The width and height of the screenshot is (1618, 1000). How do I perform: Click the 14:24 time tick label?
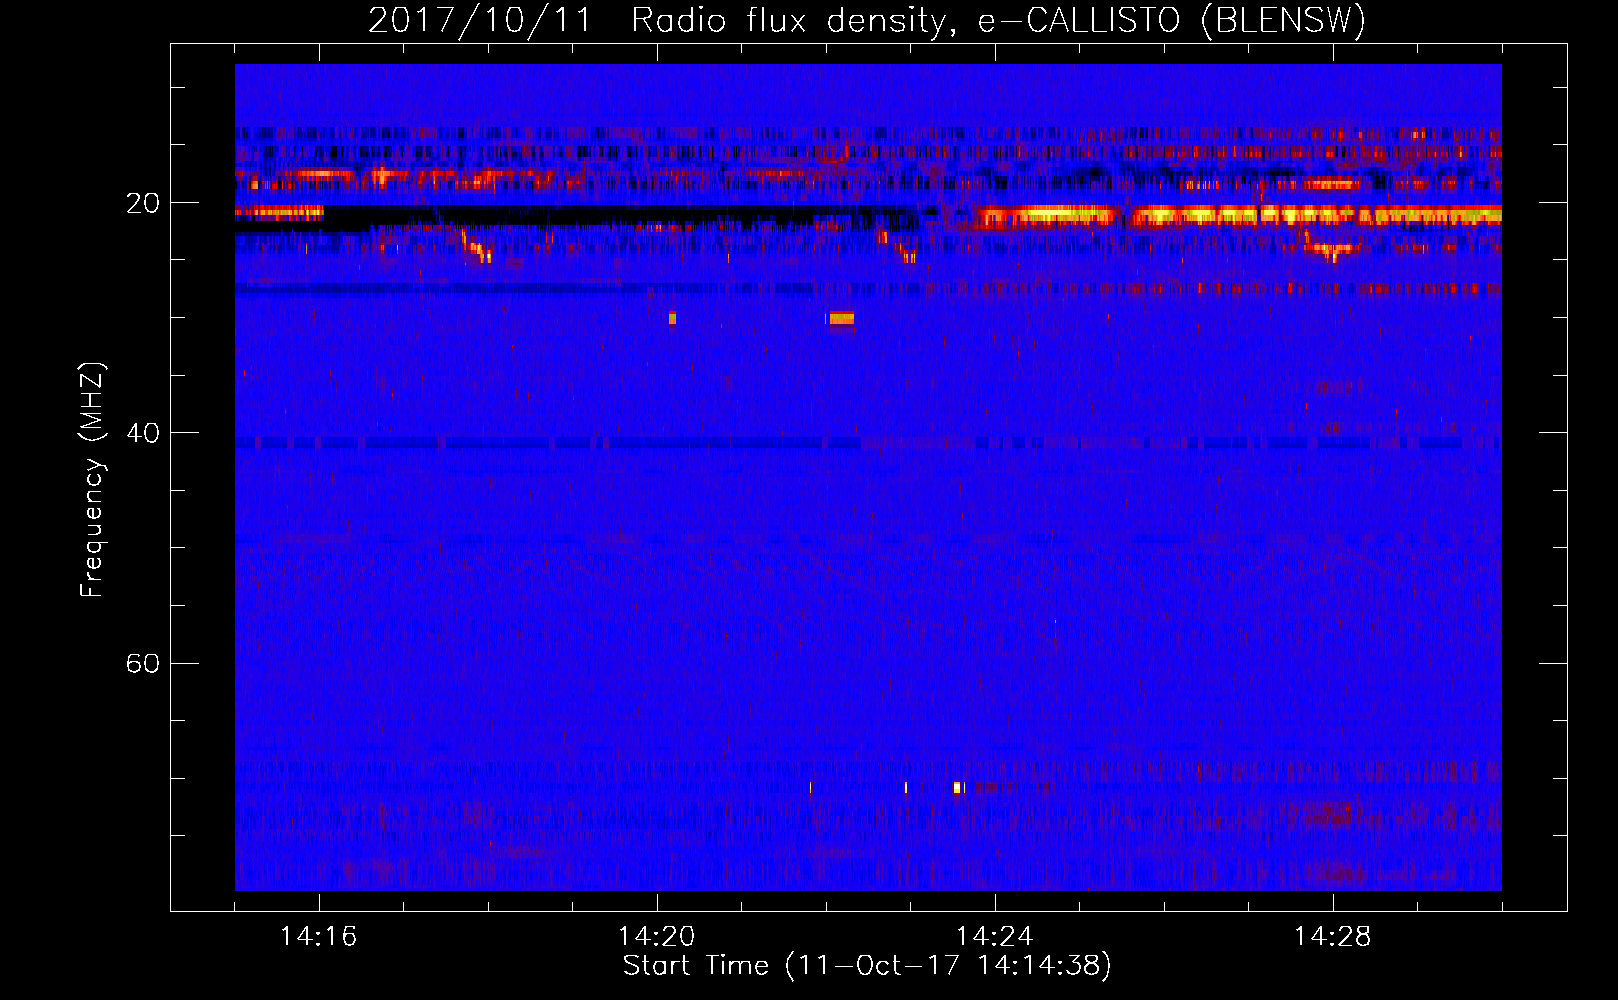(x=994, y=936)
